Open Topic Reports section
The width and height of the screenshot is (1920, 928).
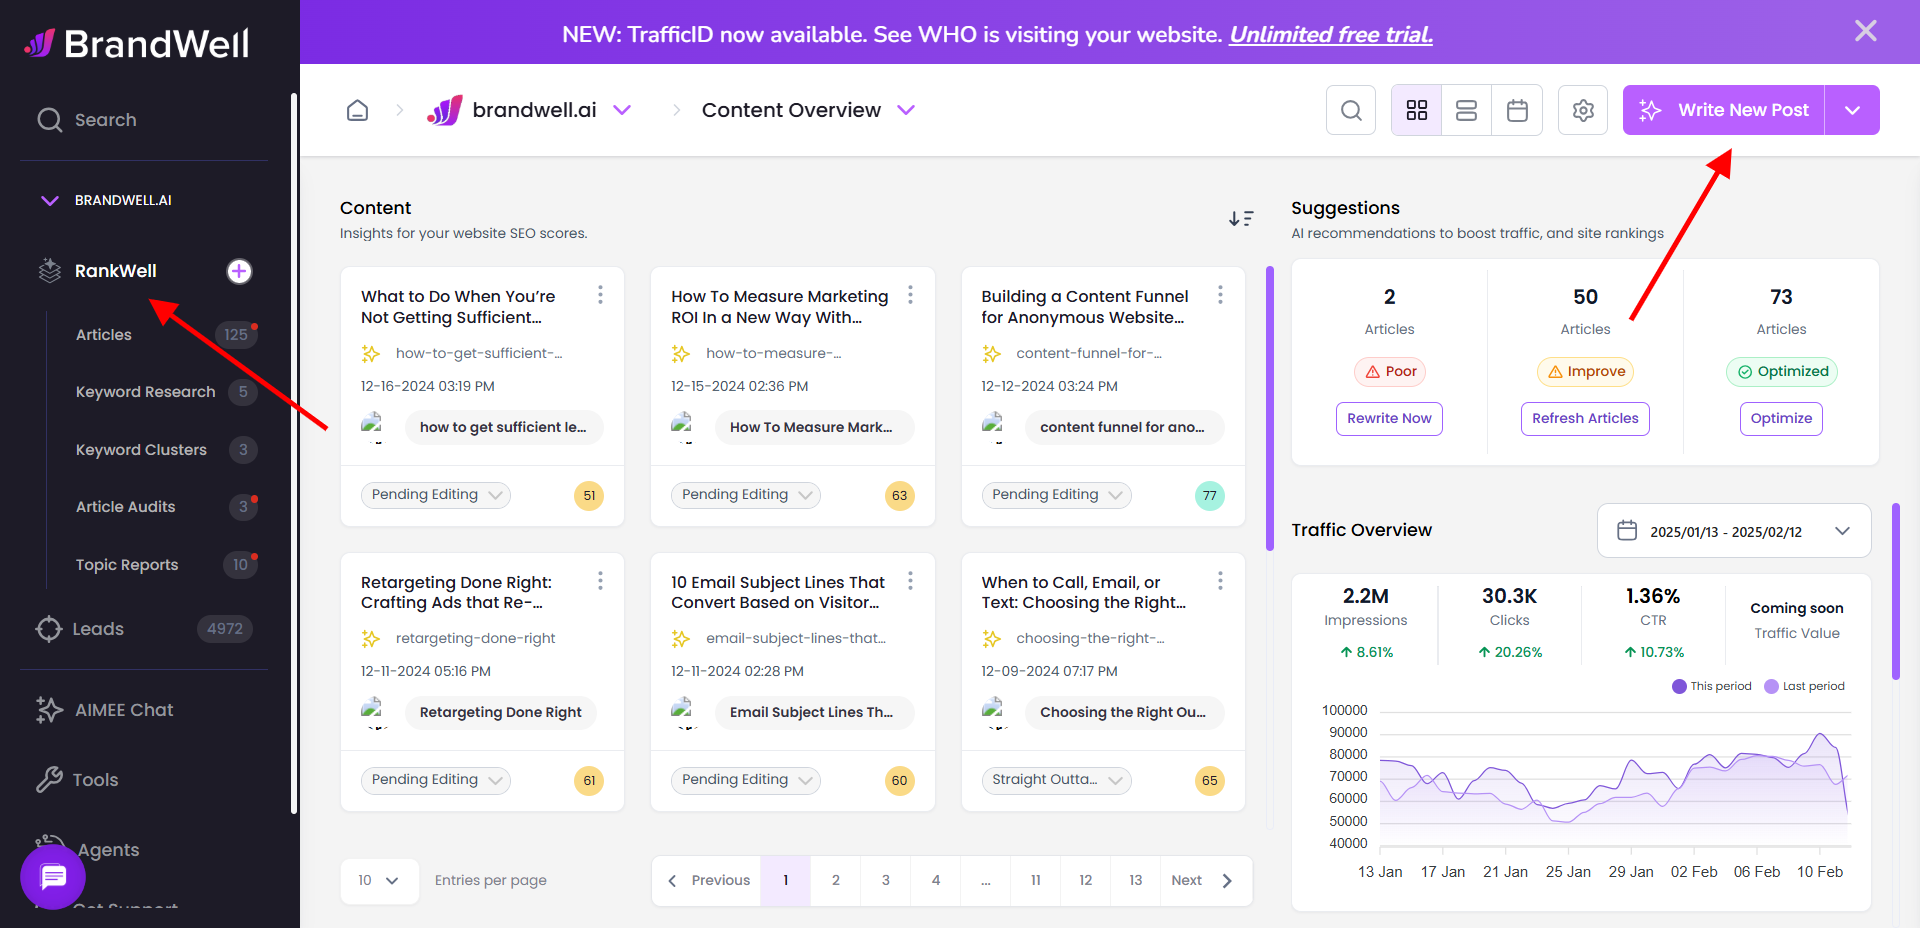pyautogui.click(x=127, y=565)
